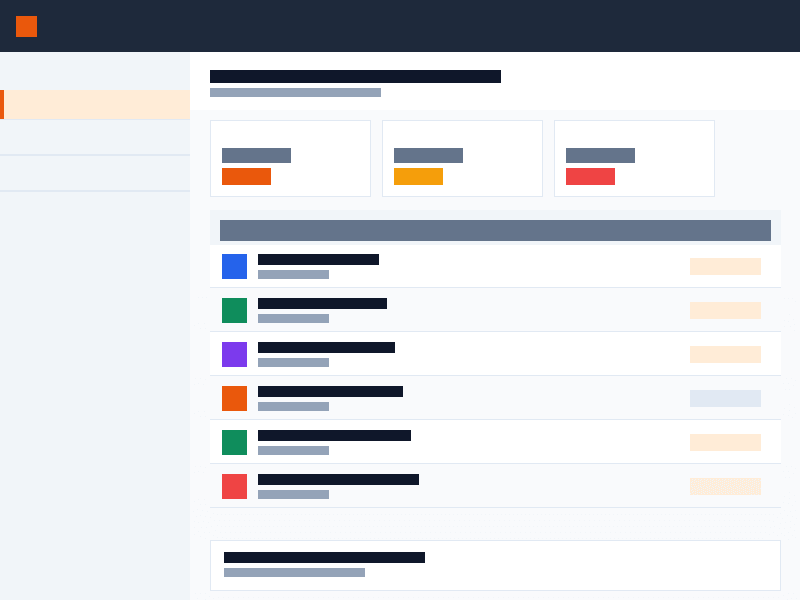This screenshot has width=800, height=600.
Task: Click the red badge button in the third card
Action: point(590,176)
